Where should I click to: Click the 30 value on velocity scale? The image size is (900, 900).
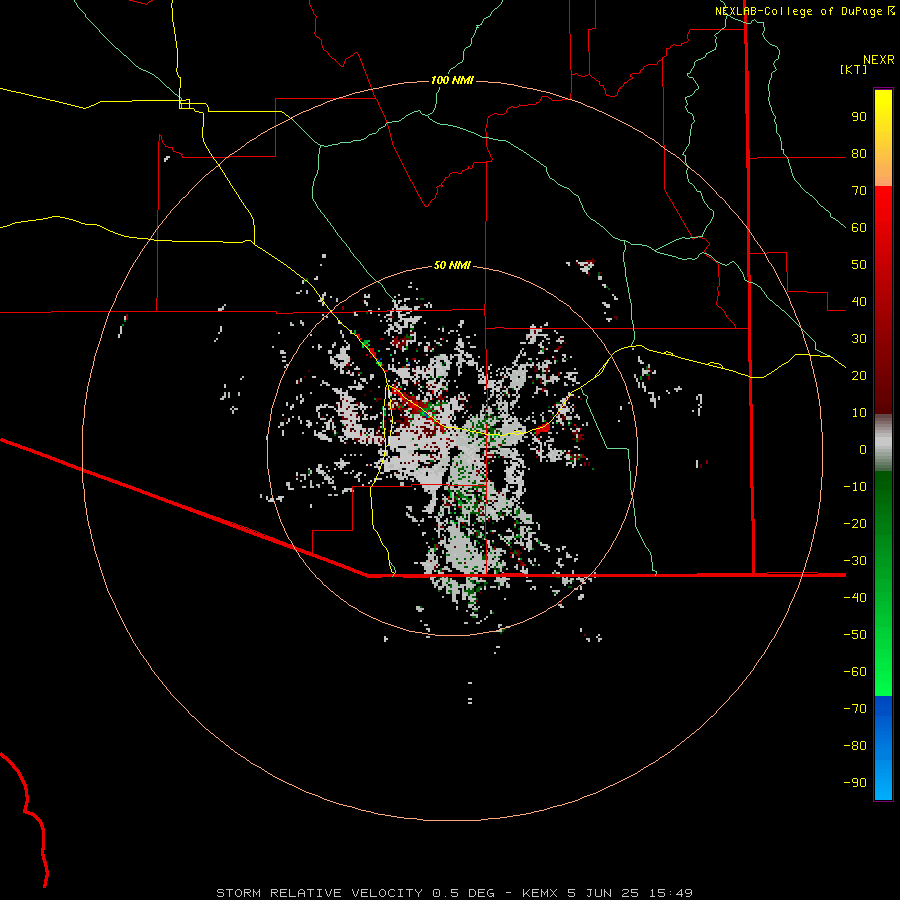point(859,339)
